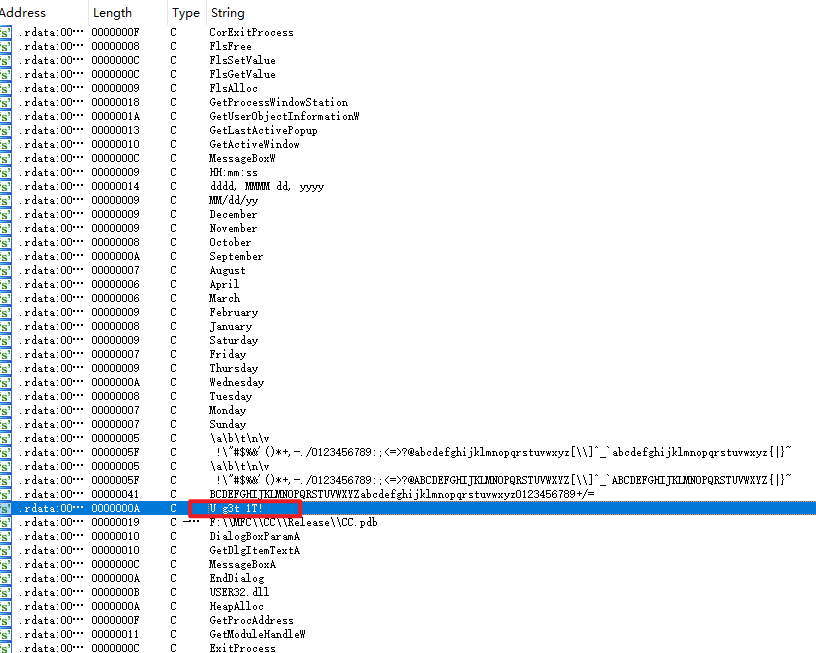Click length value 00000041 of base64 alphabet row
816x653 pixels.
tap(115, 494)
